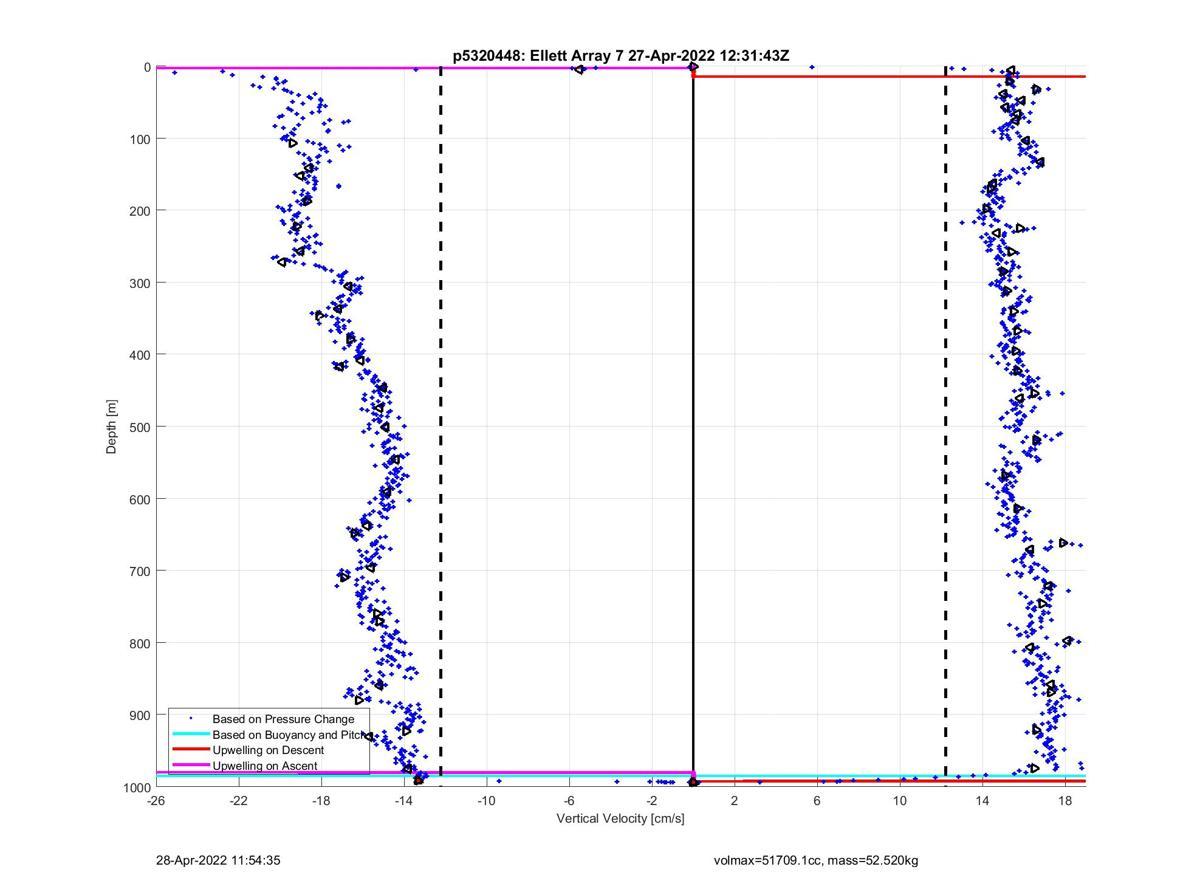Viewport: 1200px width, 885px height.
Task: Click the negative '-2' x-axis tick label
Action: [x=652, y=801]
